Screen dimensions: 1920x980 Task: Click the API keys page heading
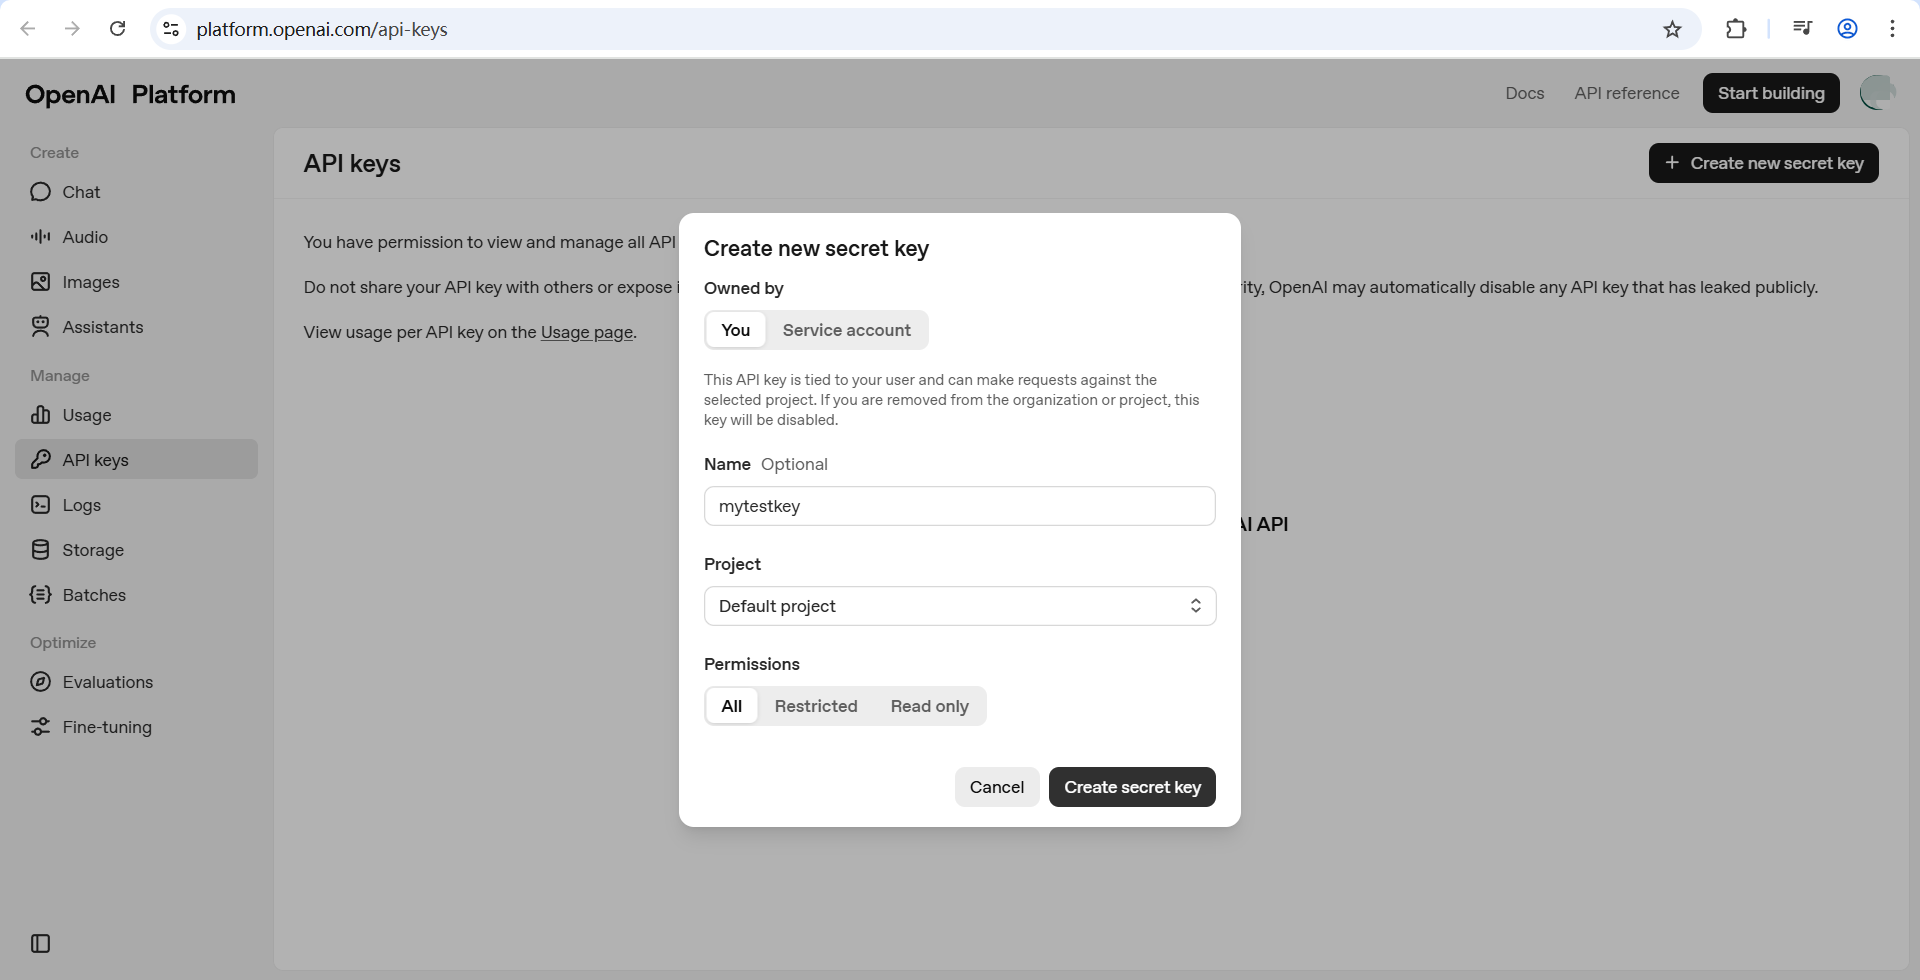(352, 164)
